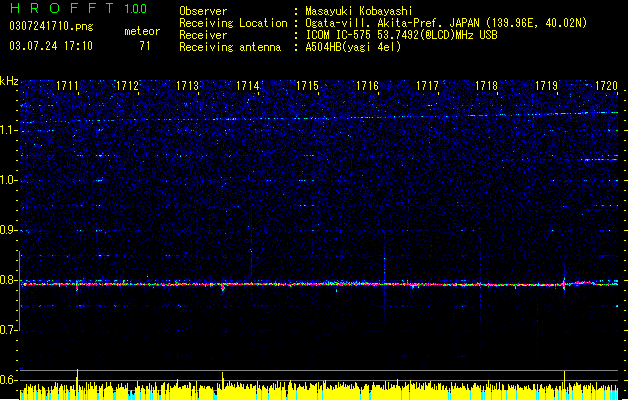This screenshot has width=629, height=400.
Task: Click the 1711 time marker
Action: 67,86
